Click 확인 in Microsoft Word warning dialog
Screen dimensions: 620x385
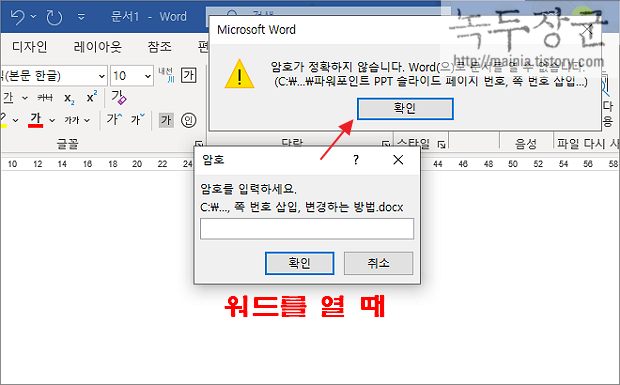[x=405, y=109]
